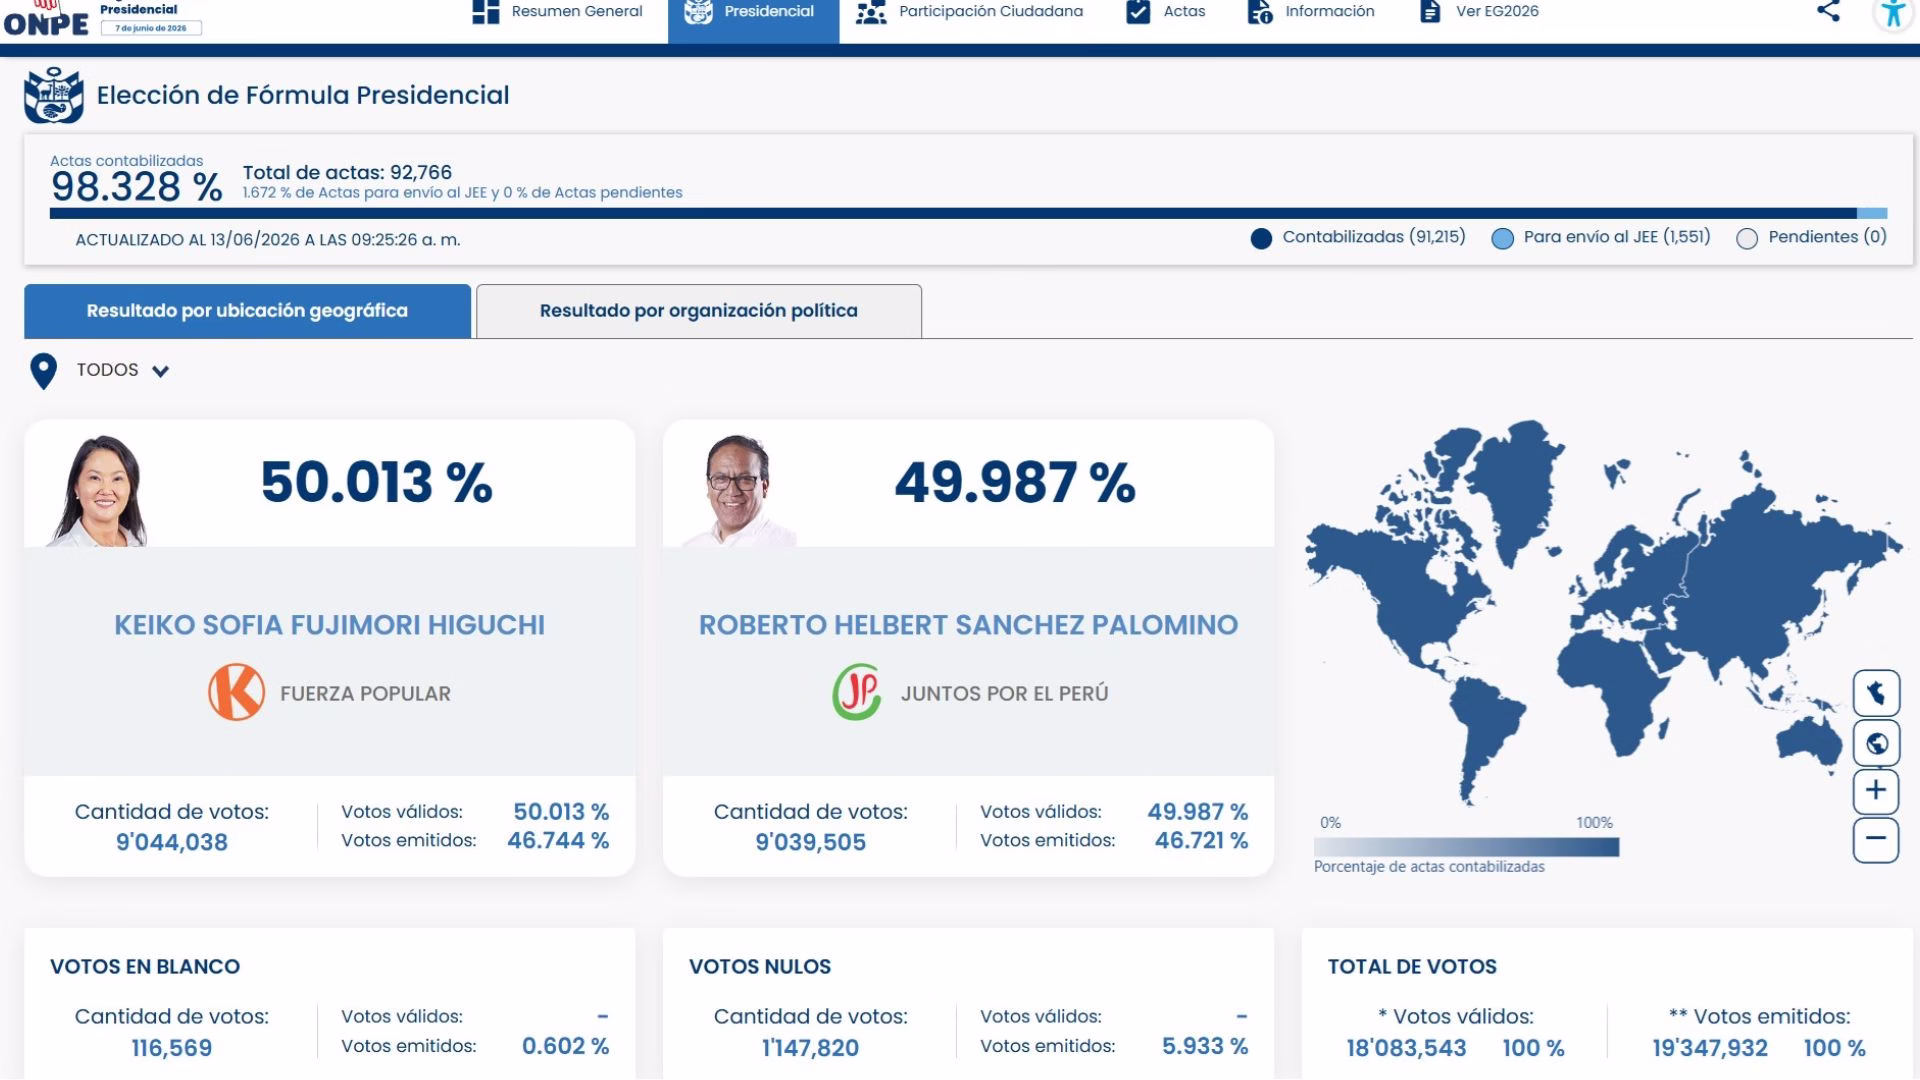Click FUERZA POPULAR party label
Image resolution: width=1920 pixels, height=1080 pixels.
click(x=365, y=693)
